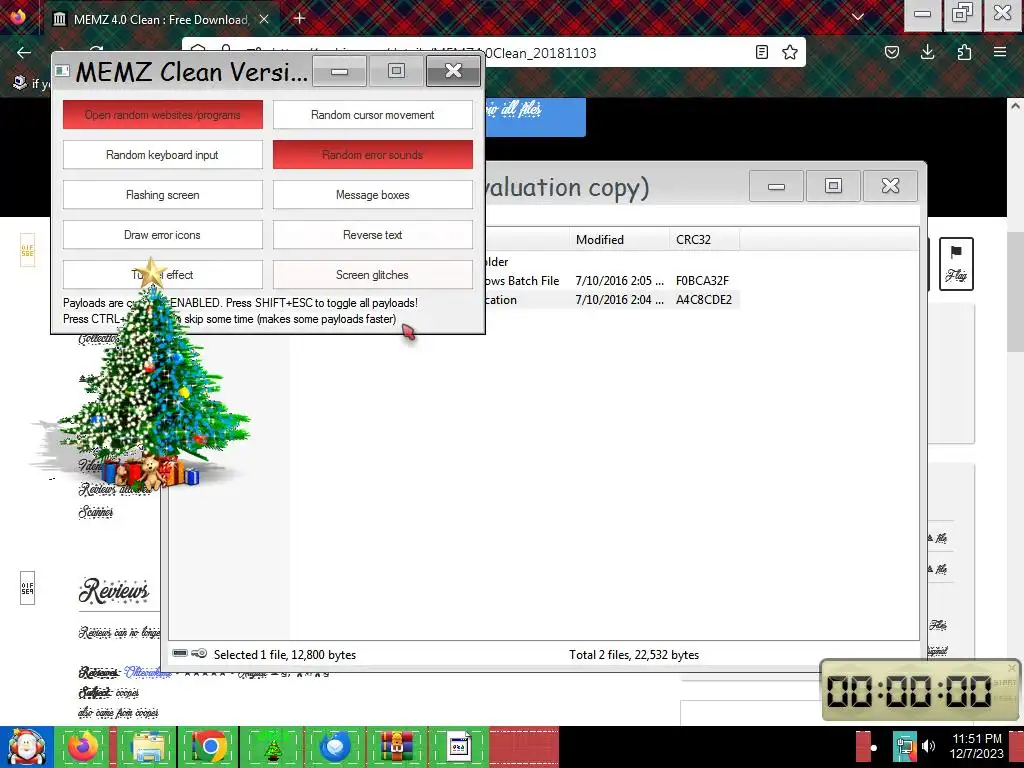Open Thunderbird from the taskbar
The width and height of the screenshot is (1024, 768).
[x=335, y=747]
